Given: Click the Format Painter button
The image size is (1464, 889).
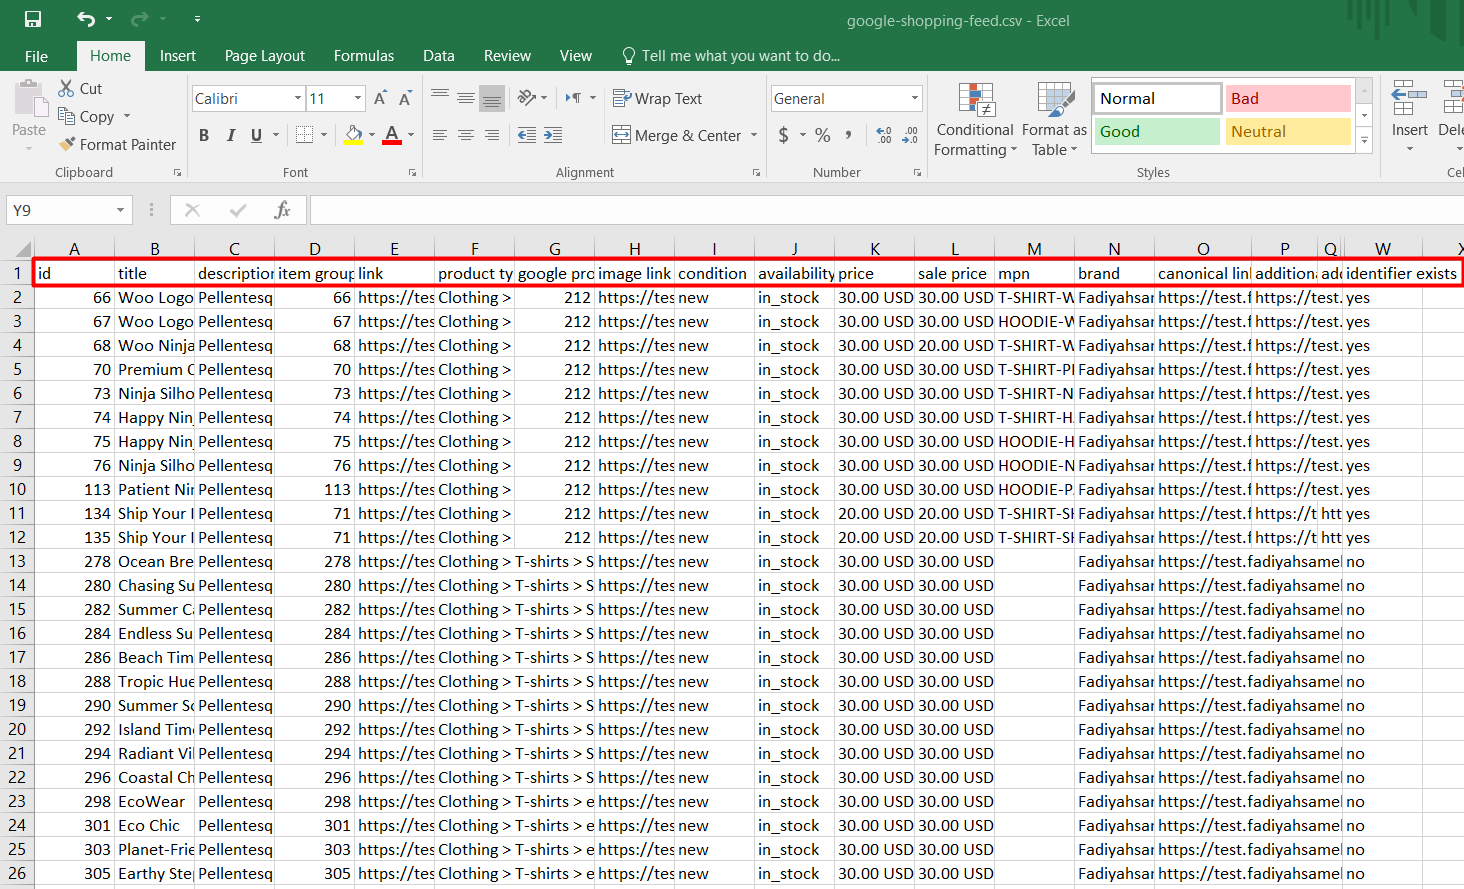Looking at the screenshot, I should coord(117,144).
